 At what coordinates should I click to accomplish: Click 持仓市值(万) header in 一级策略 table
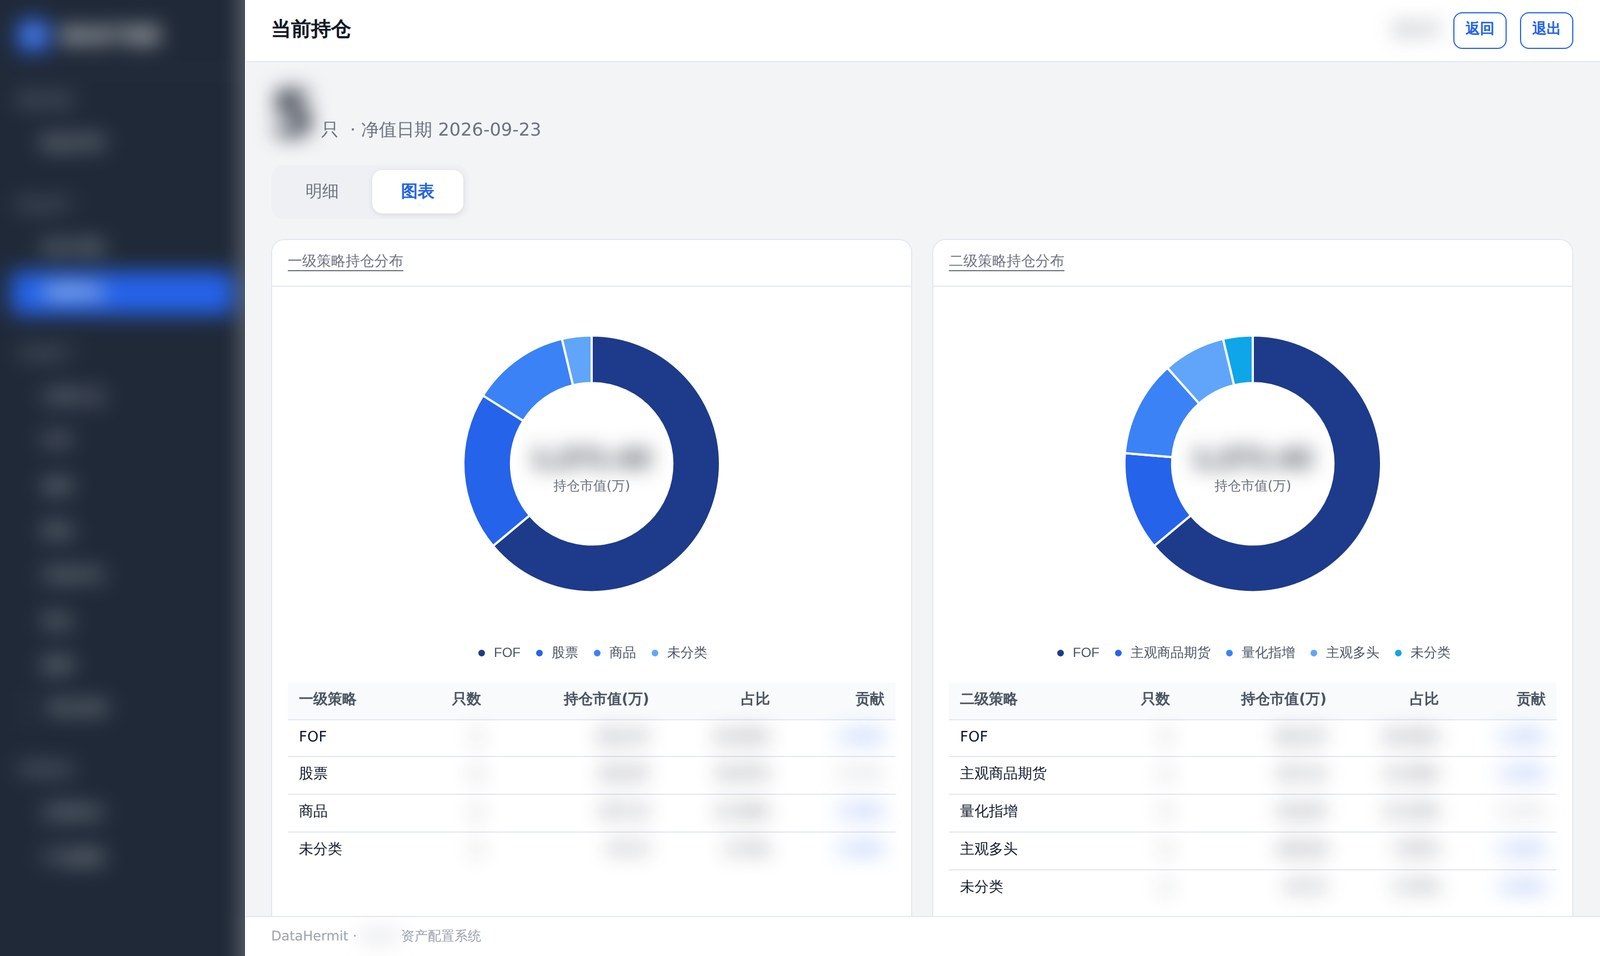pos(606,699)
